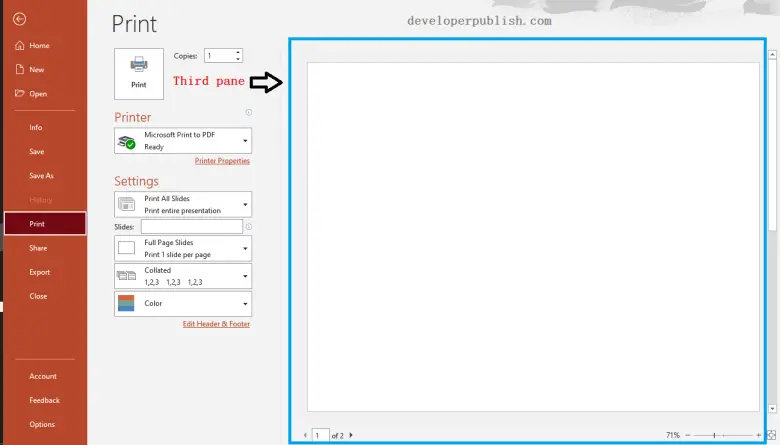Choose Save in the sidebar
The image size is (780, 445).
[36, 152]
